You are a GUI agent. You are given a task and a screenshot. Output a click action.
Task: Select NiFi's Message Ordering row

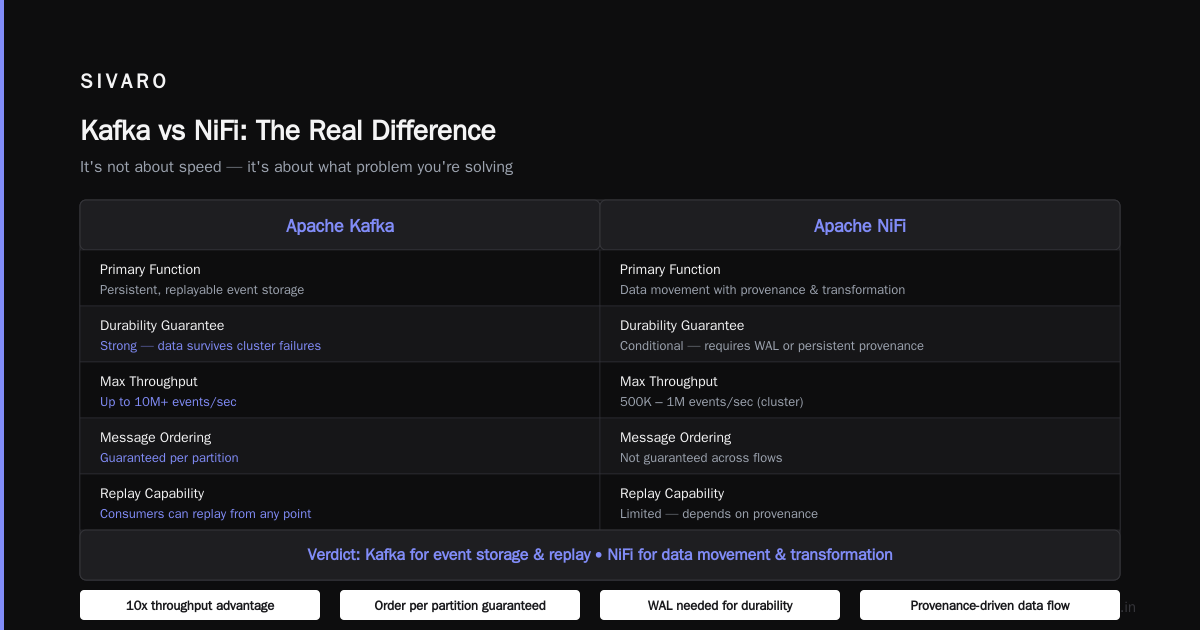[860, 446]
